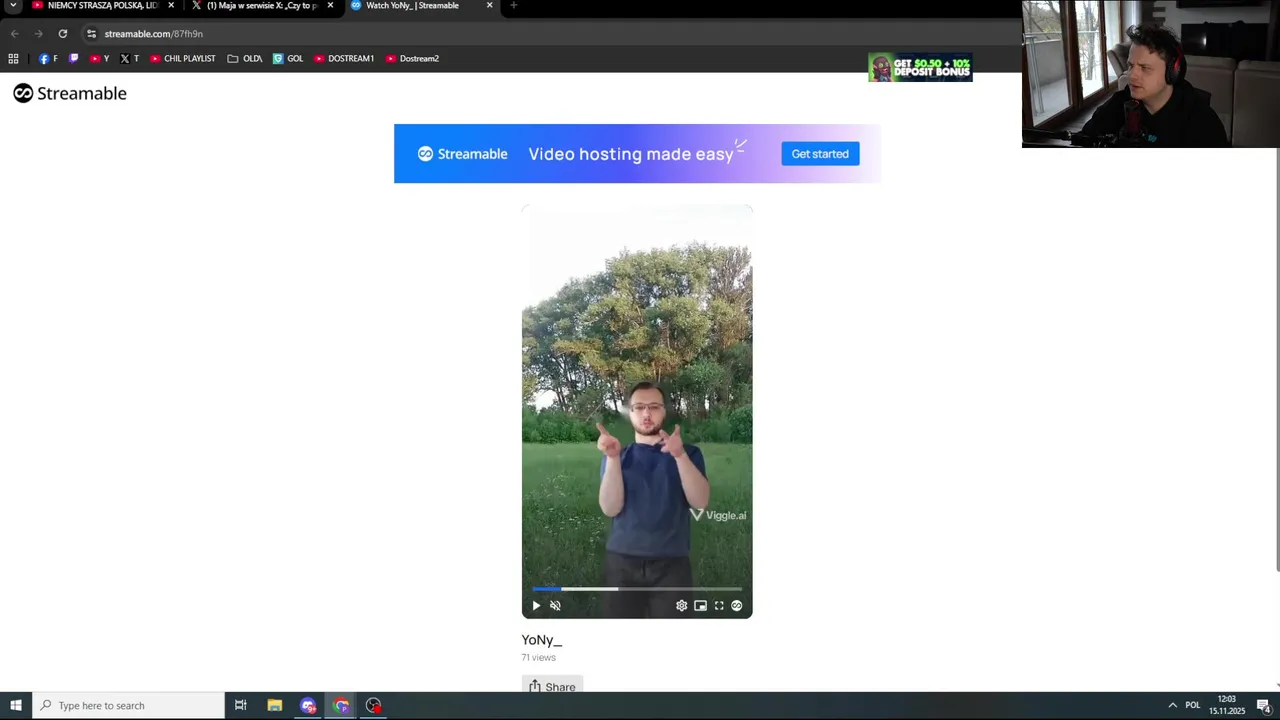Open File Explorer from the taskbar

(x=274, y=705)
